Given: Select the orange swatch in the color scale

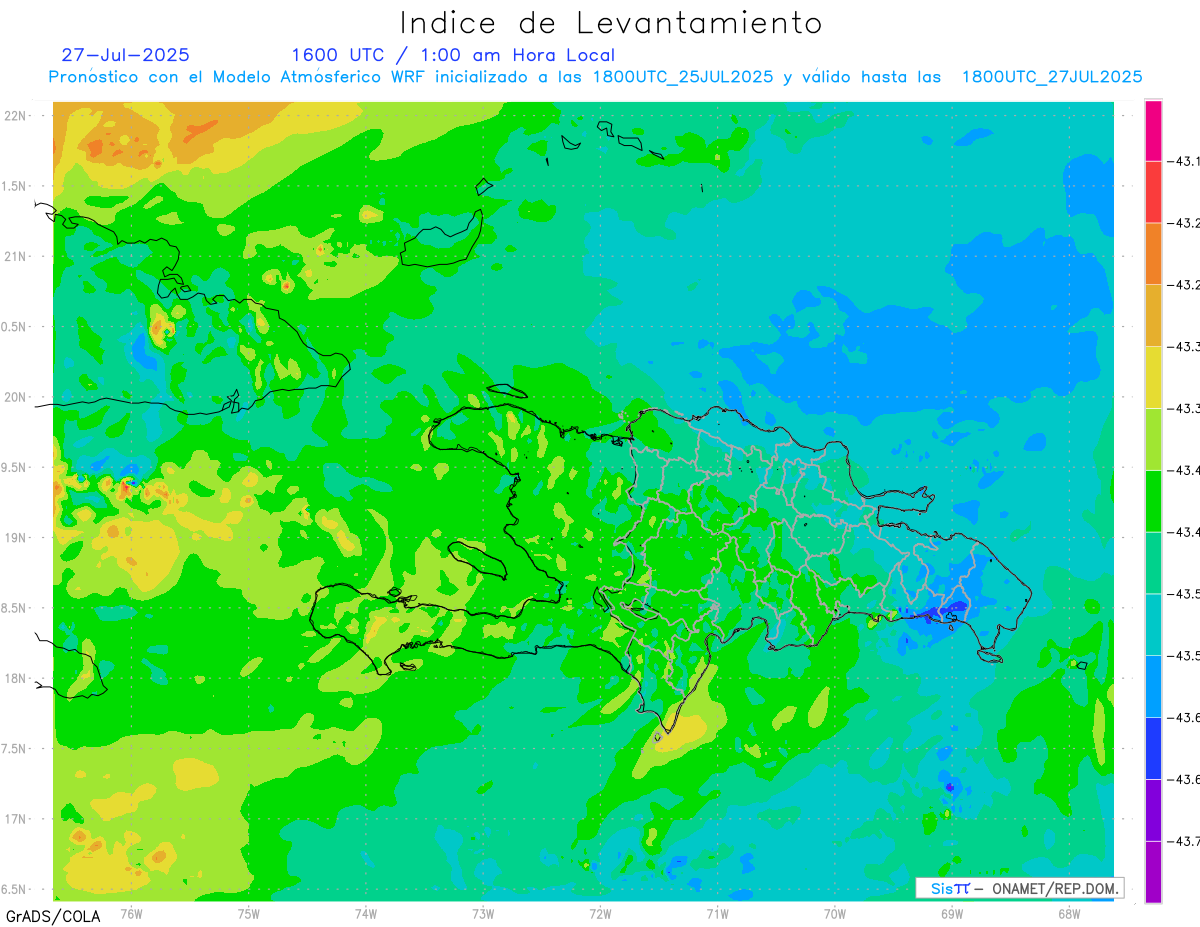Looking at the screenshot, I should point(1153,254).
